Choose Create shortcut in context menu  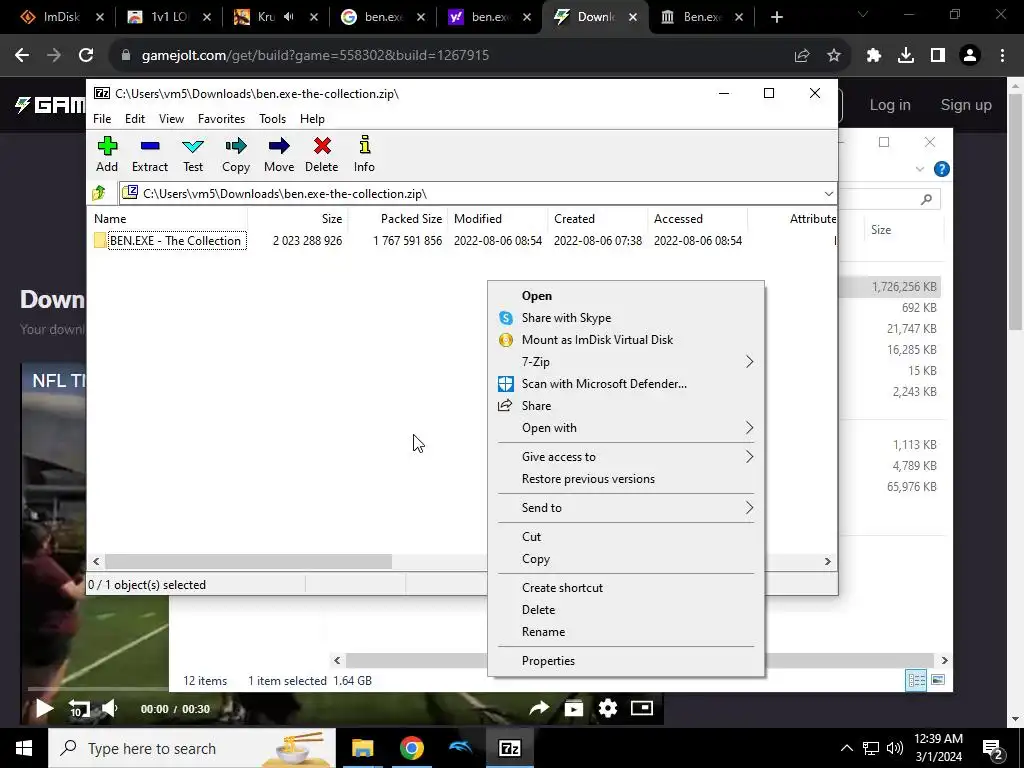tap(626, 588)
